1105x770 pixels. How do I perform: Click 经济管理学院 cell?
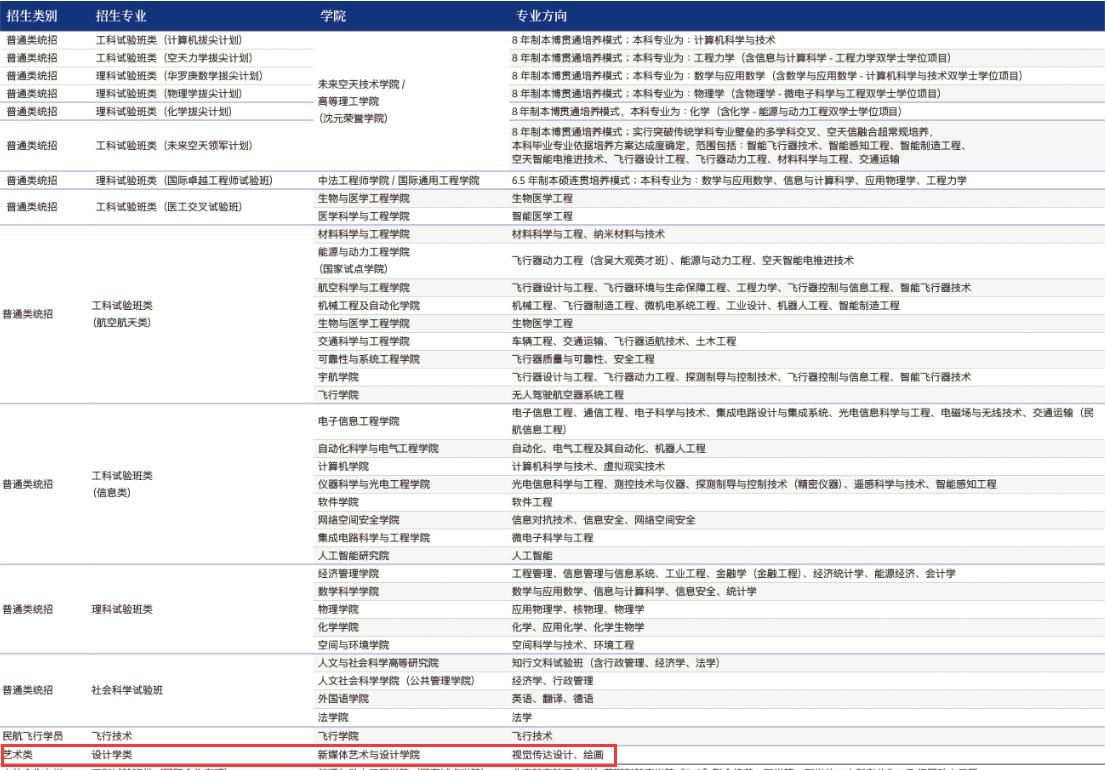pos(348,573)
